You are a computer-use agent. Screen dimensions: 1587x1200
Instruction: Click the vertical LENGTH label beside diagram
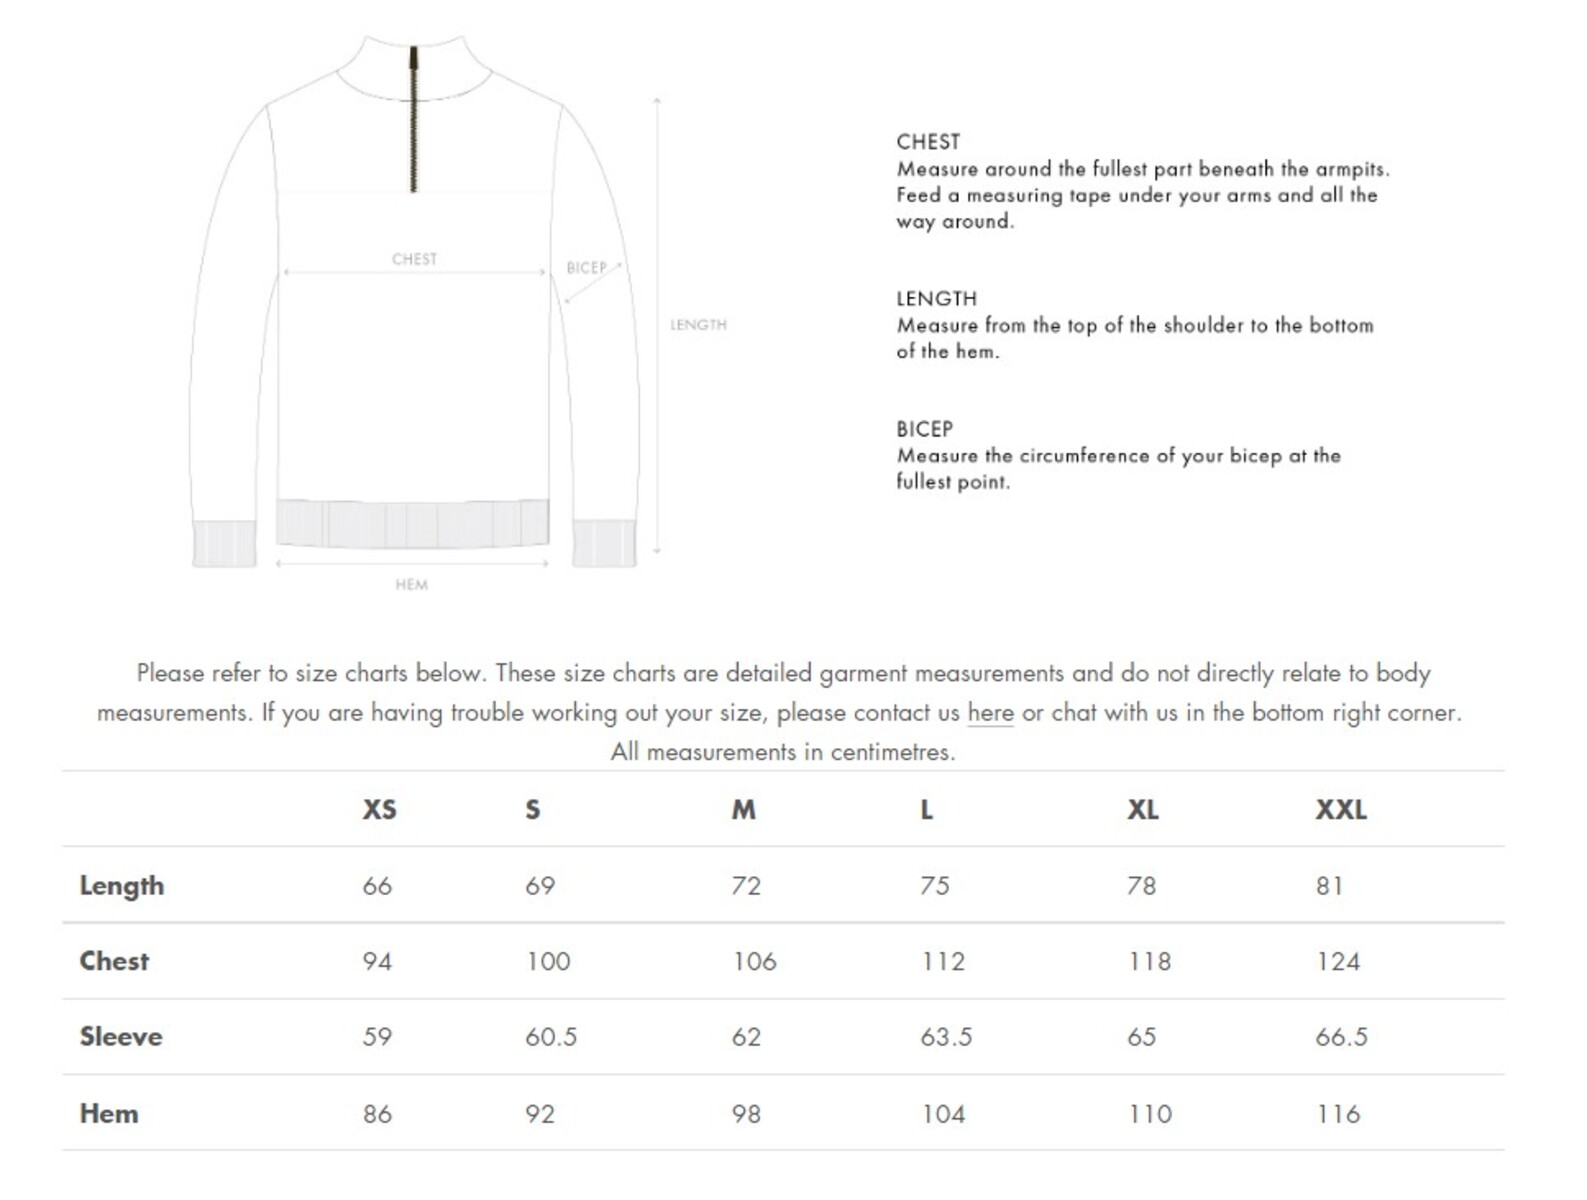click(698, 325)
